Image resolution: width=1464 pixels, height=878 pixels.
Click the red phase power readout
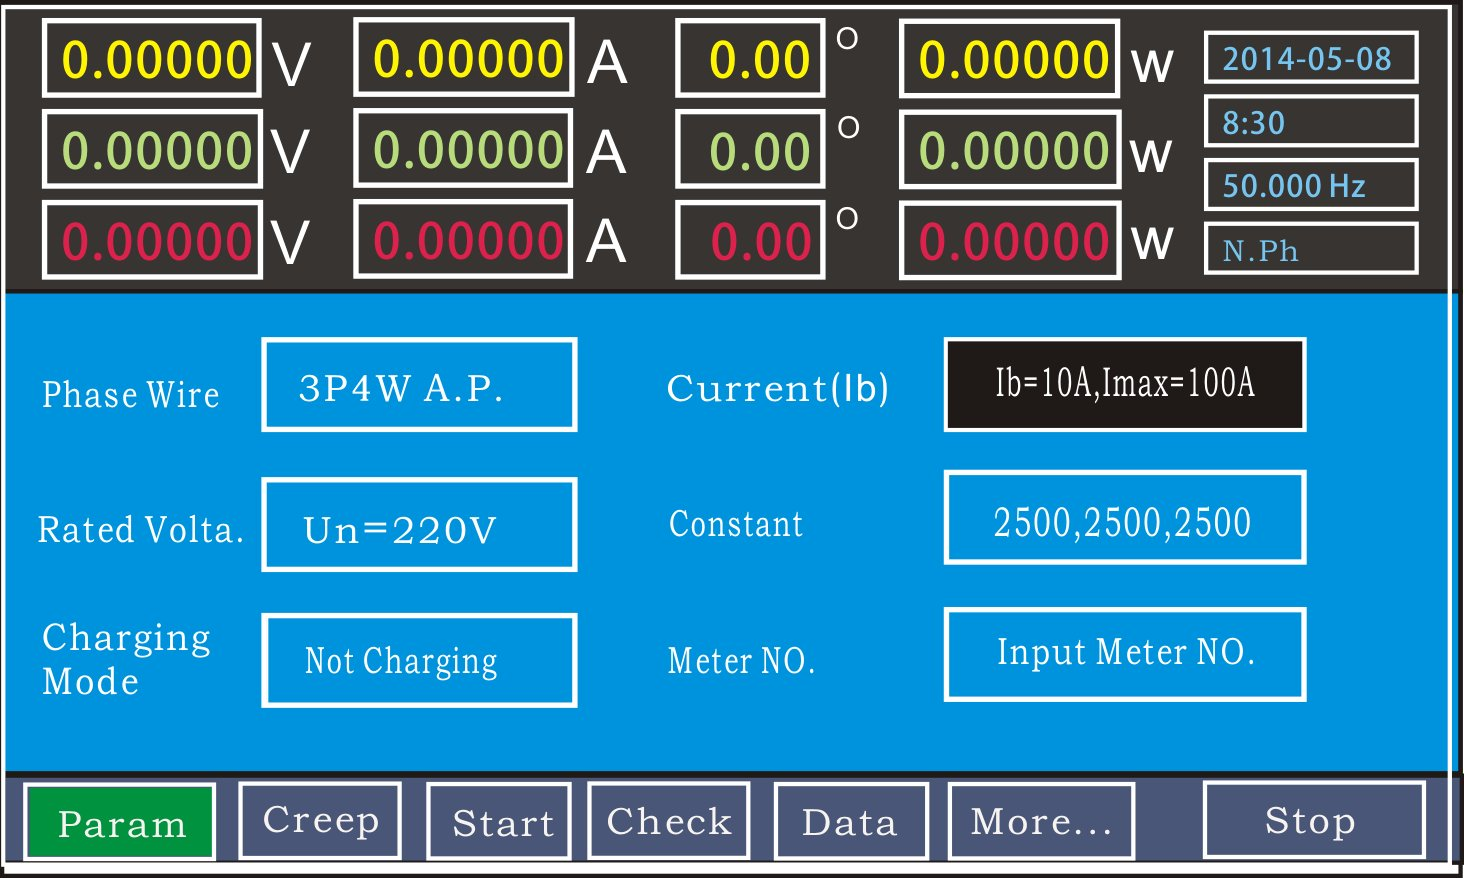click(1009, 240)
